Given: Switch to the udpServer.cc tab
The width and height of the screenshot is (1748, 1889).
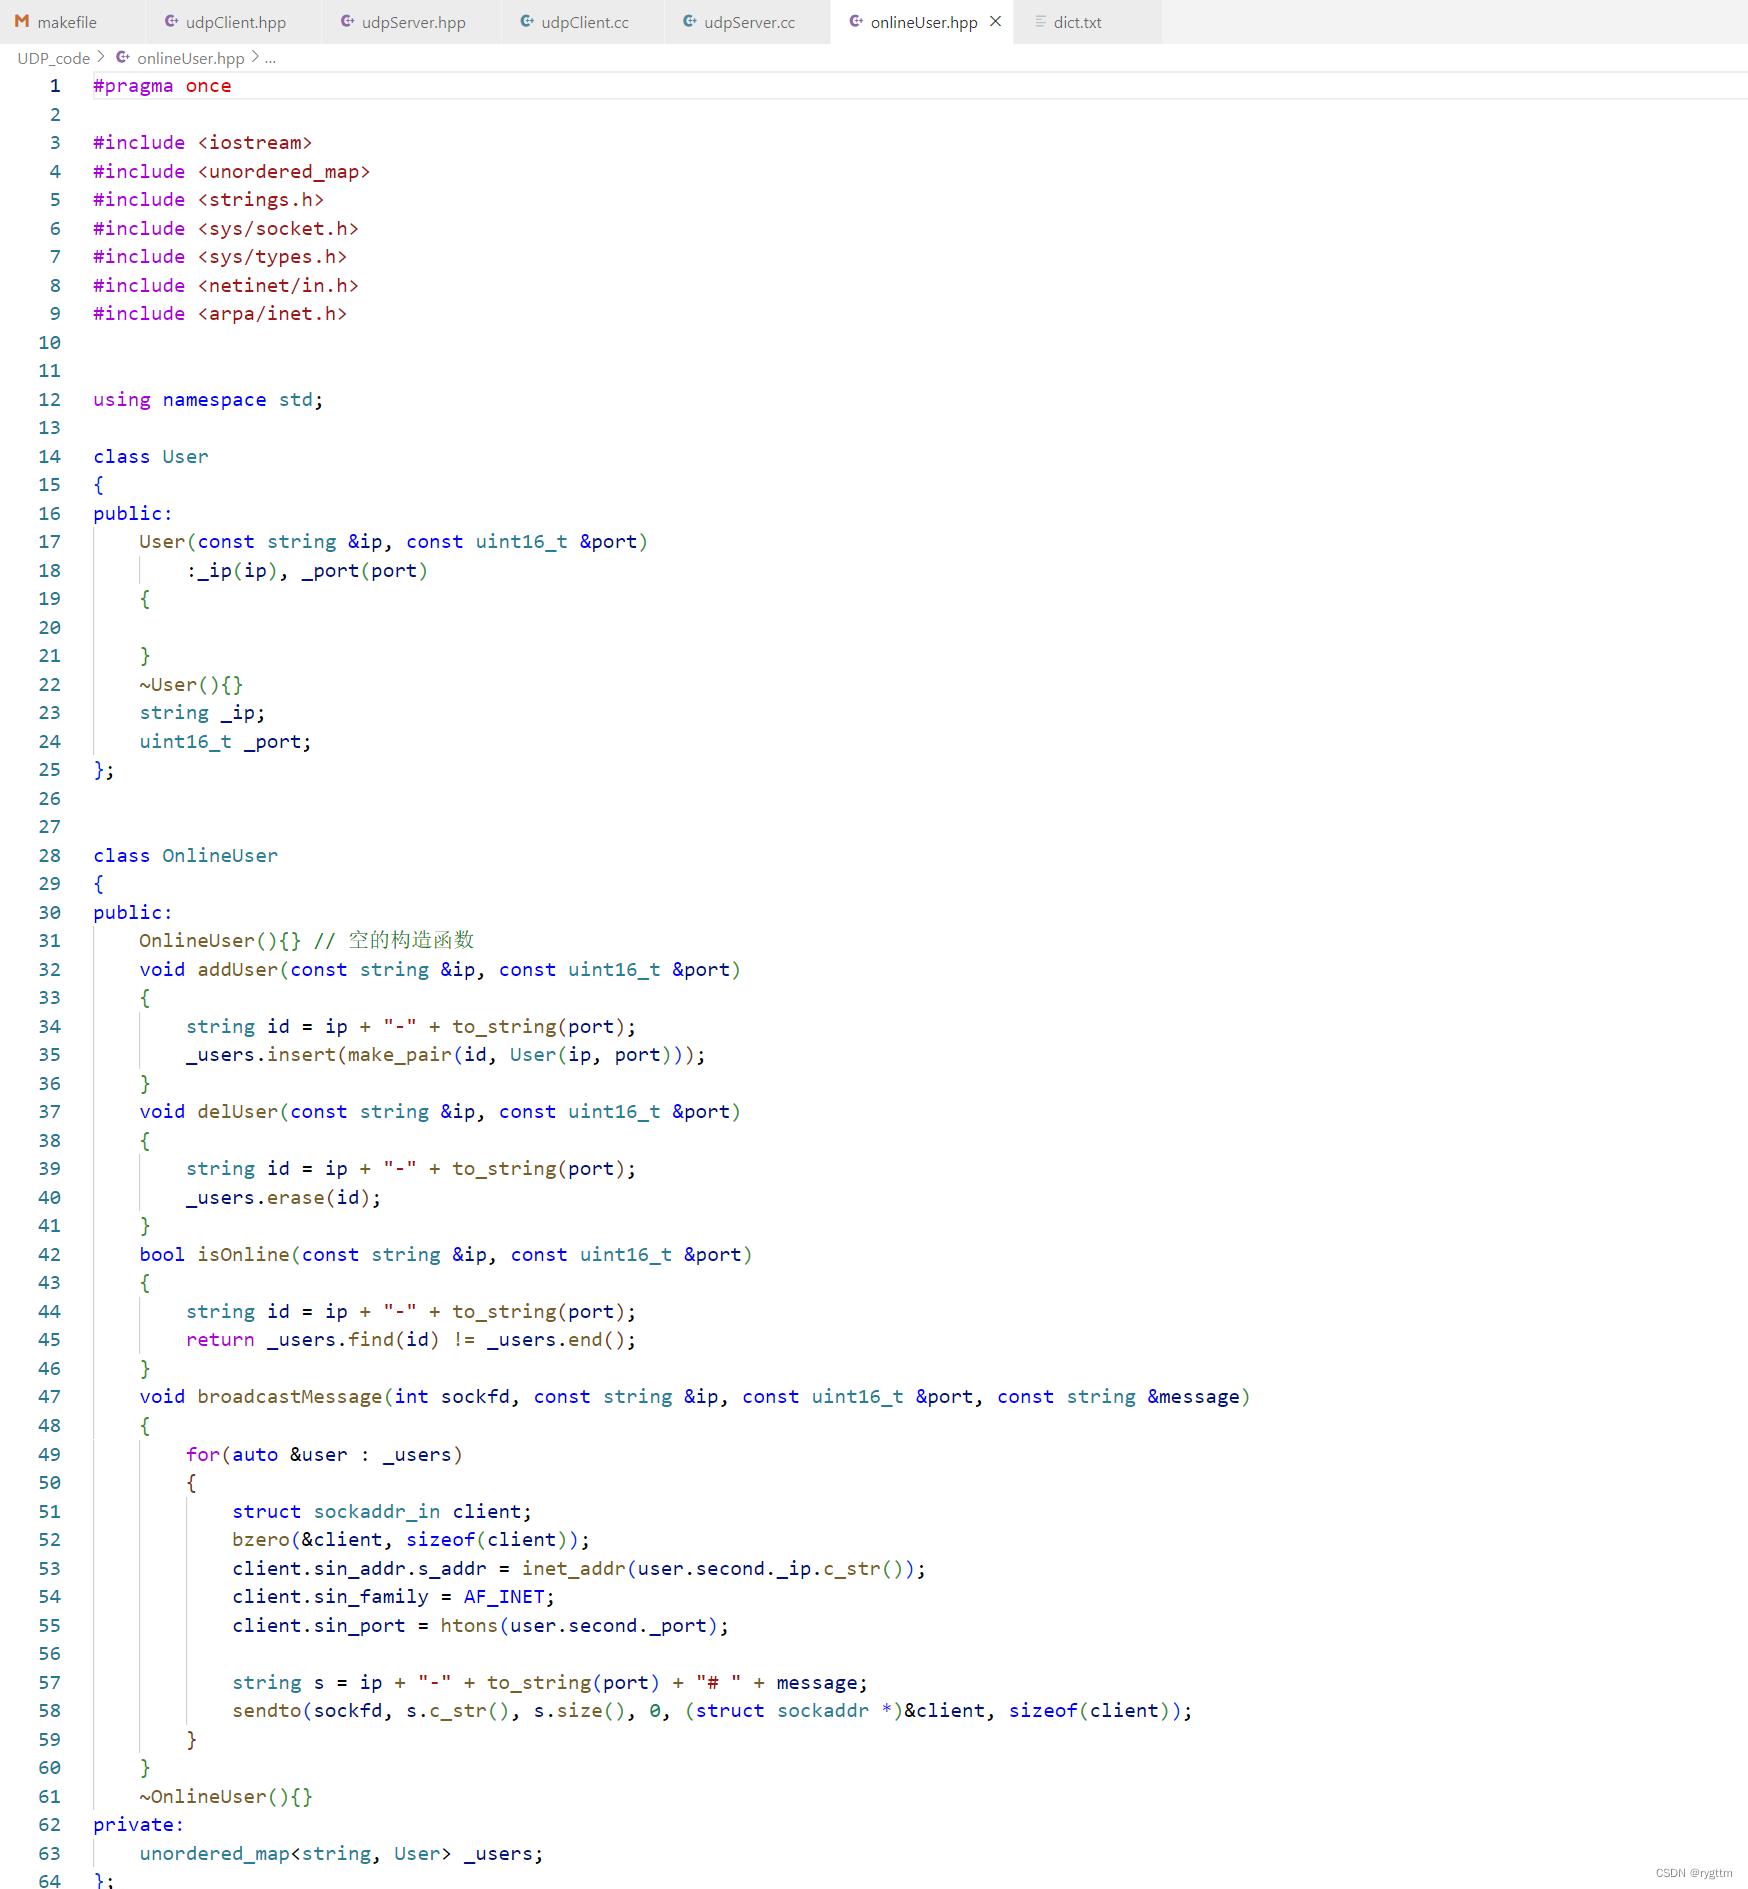Looking at the screenshot, I should [749, 22].
